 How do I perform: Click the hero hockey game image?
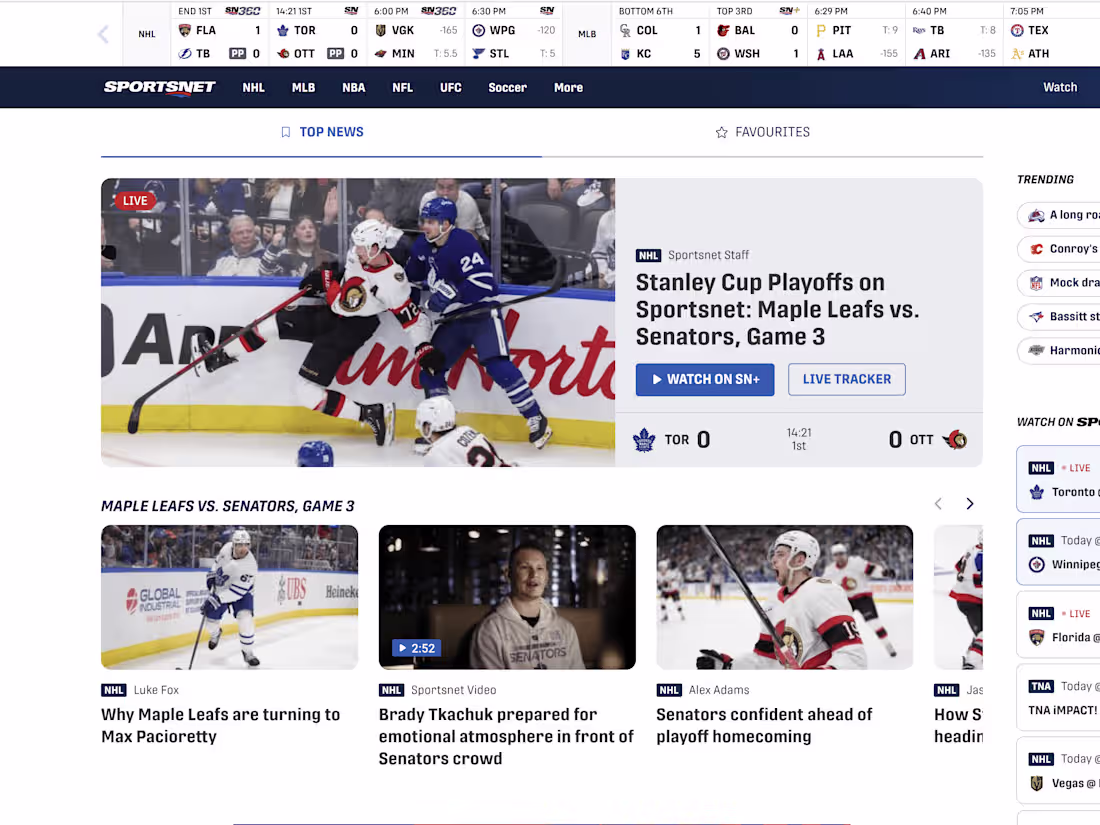358,322
